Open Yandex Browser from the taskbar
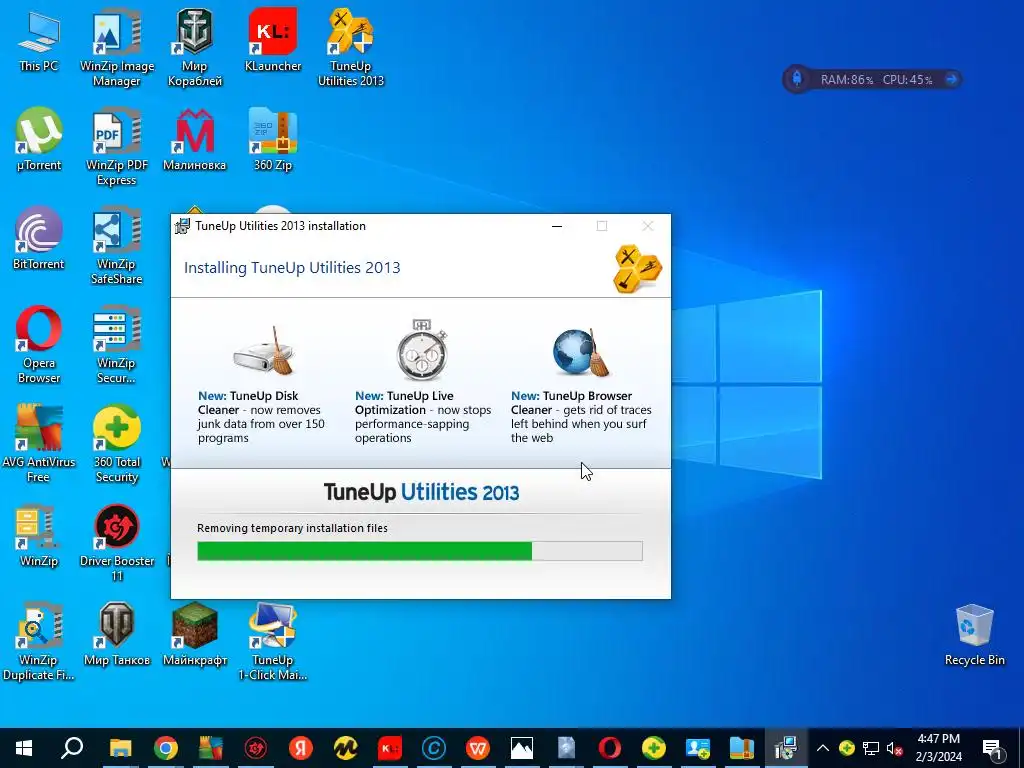The height and width of the screenshot is (768, 1024). pyautogui.click(x=300, y=748)
